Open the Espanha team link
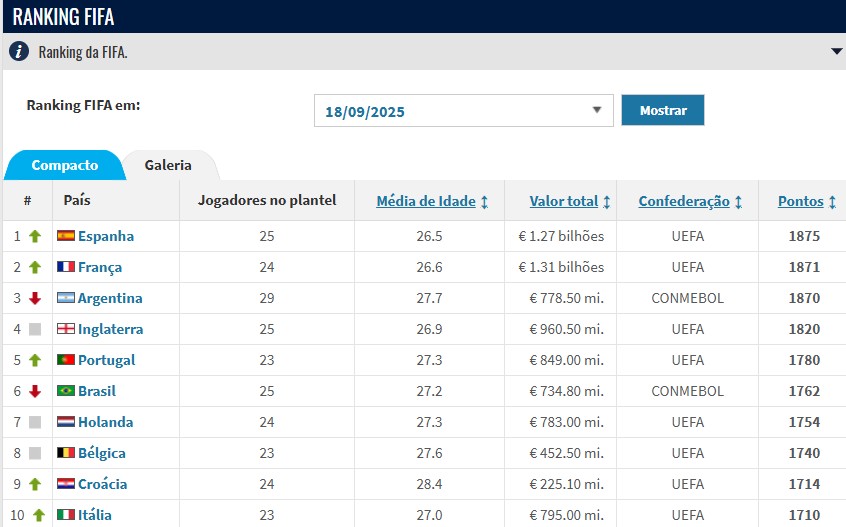 [x=106, y=236]
